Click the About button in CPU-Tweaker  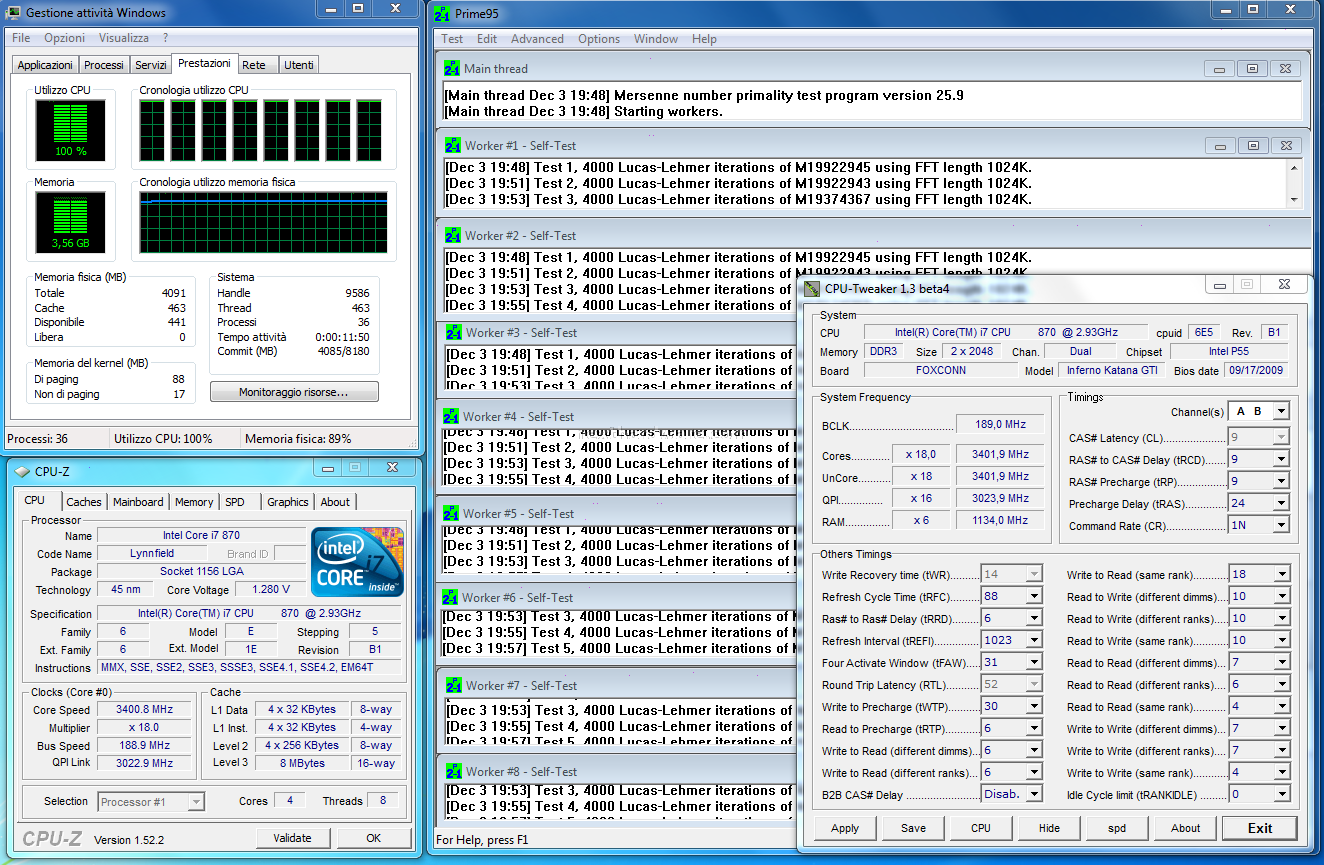(1185, 828)
